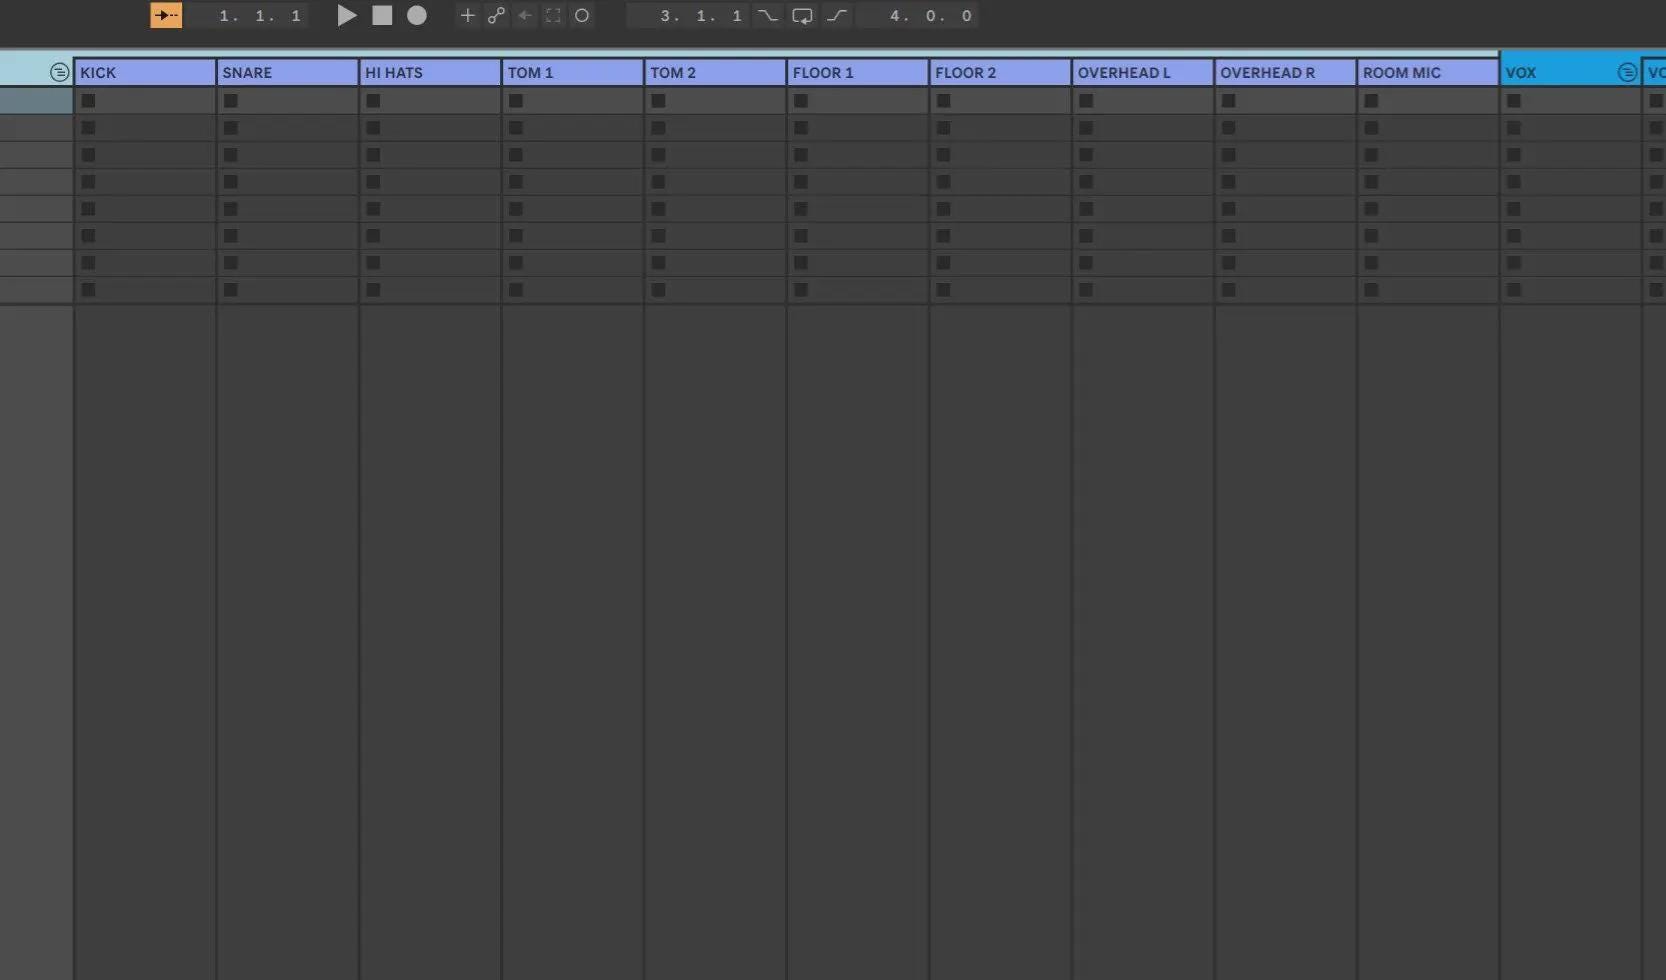Click KICK clip stop button in scene 8

point(88,290)
